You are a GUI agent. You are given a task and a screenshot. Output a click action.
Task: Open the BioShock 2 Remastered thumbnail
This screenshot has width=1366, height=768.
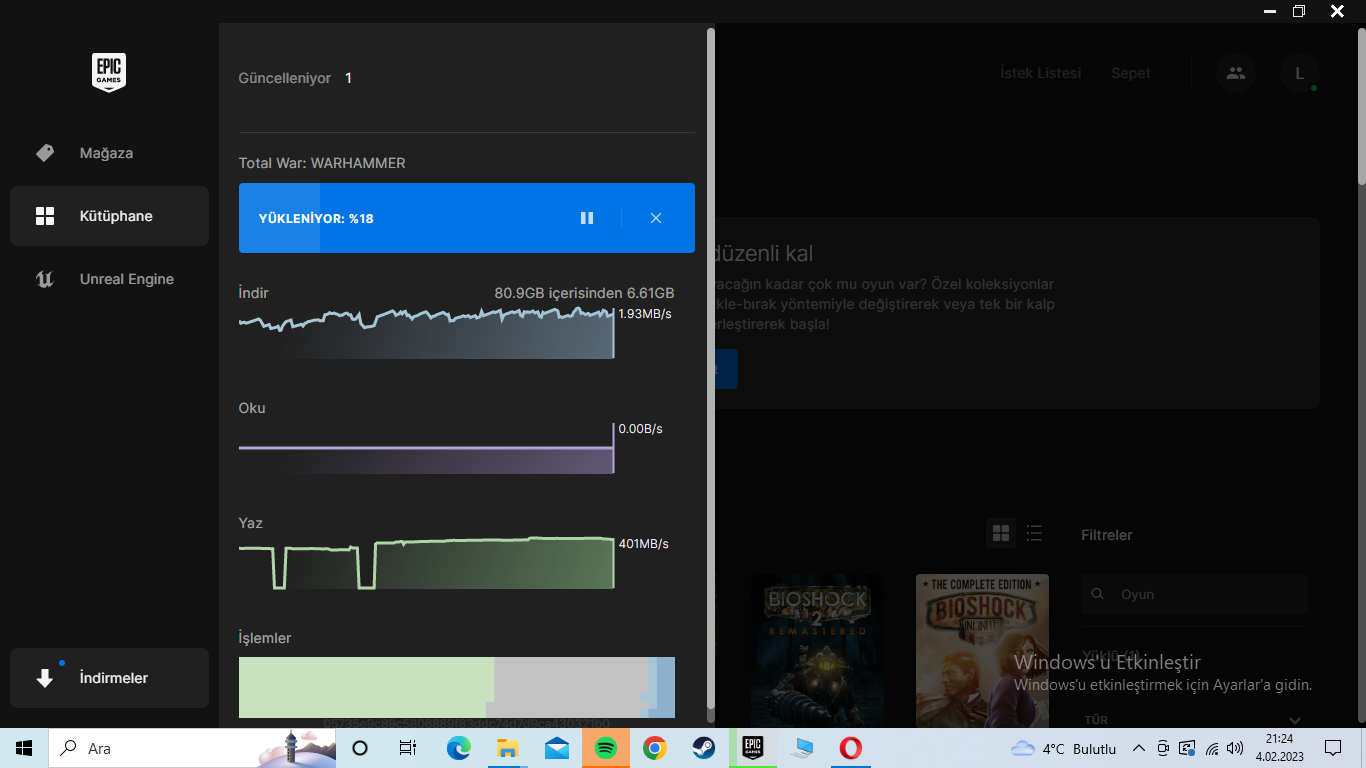point(817,651)
